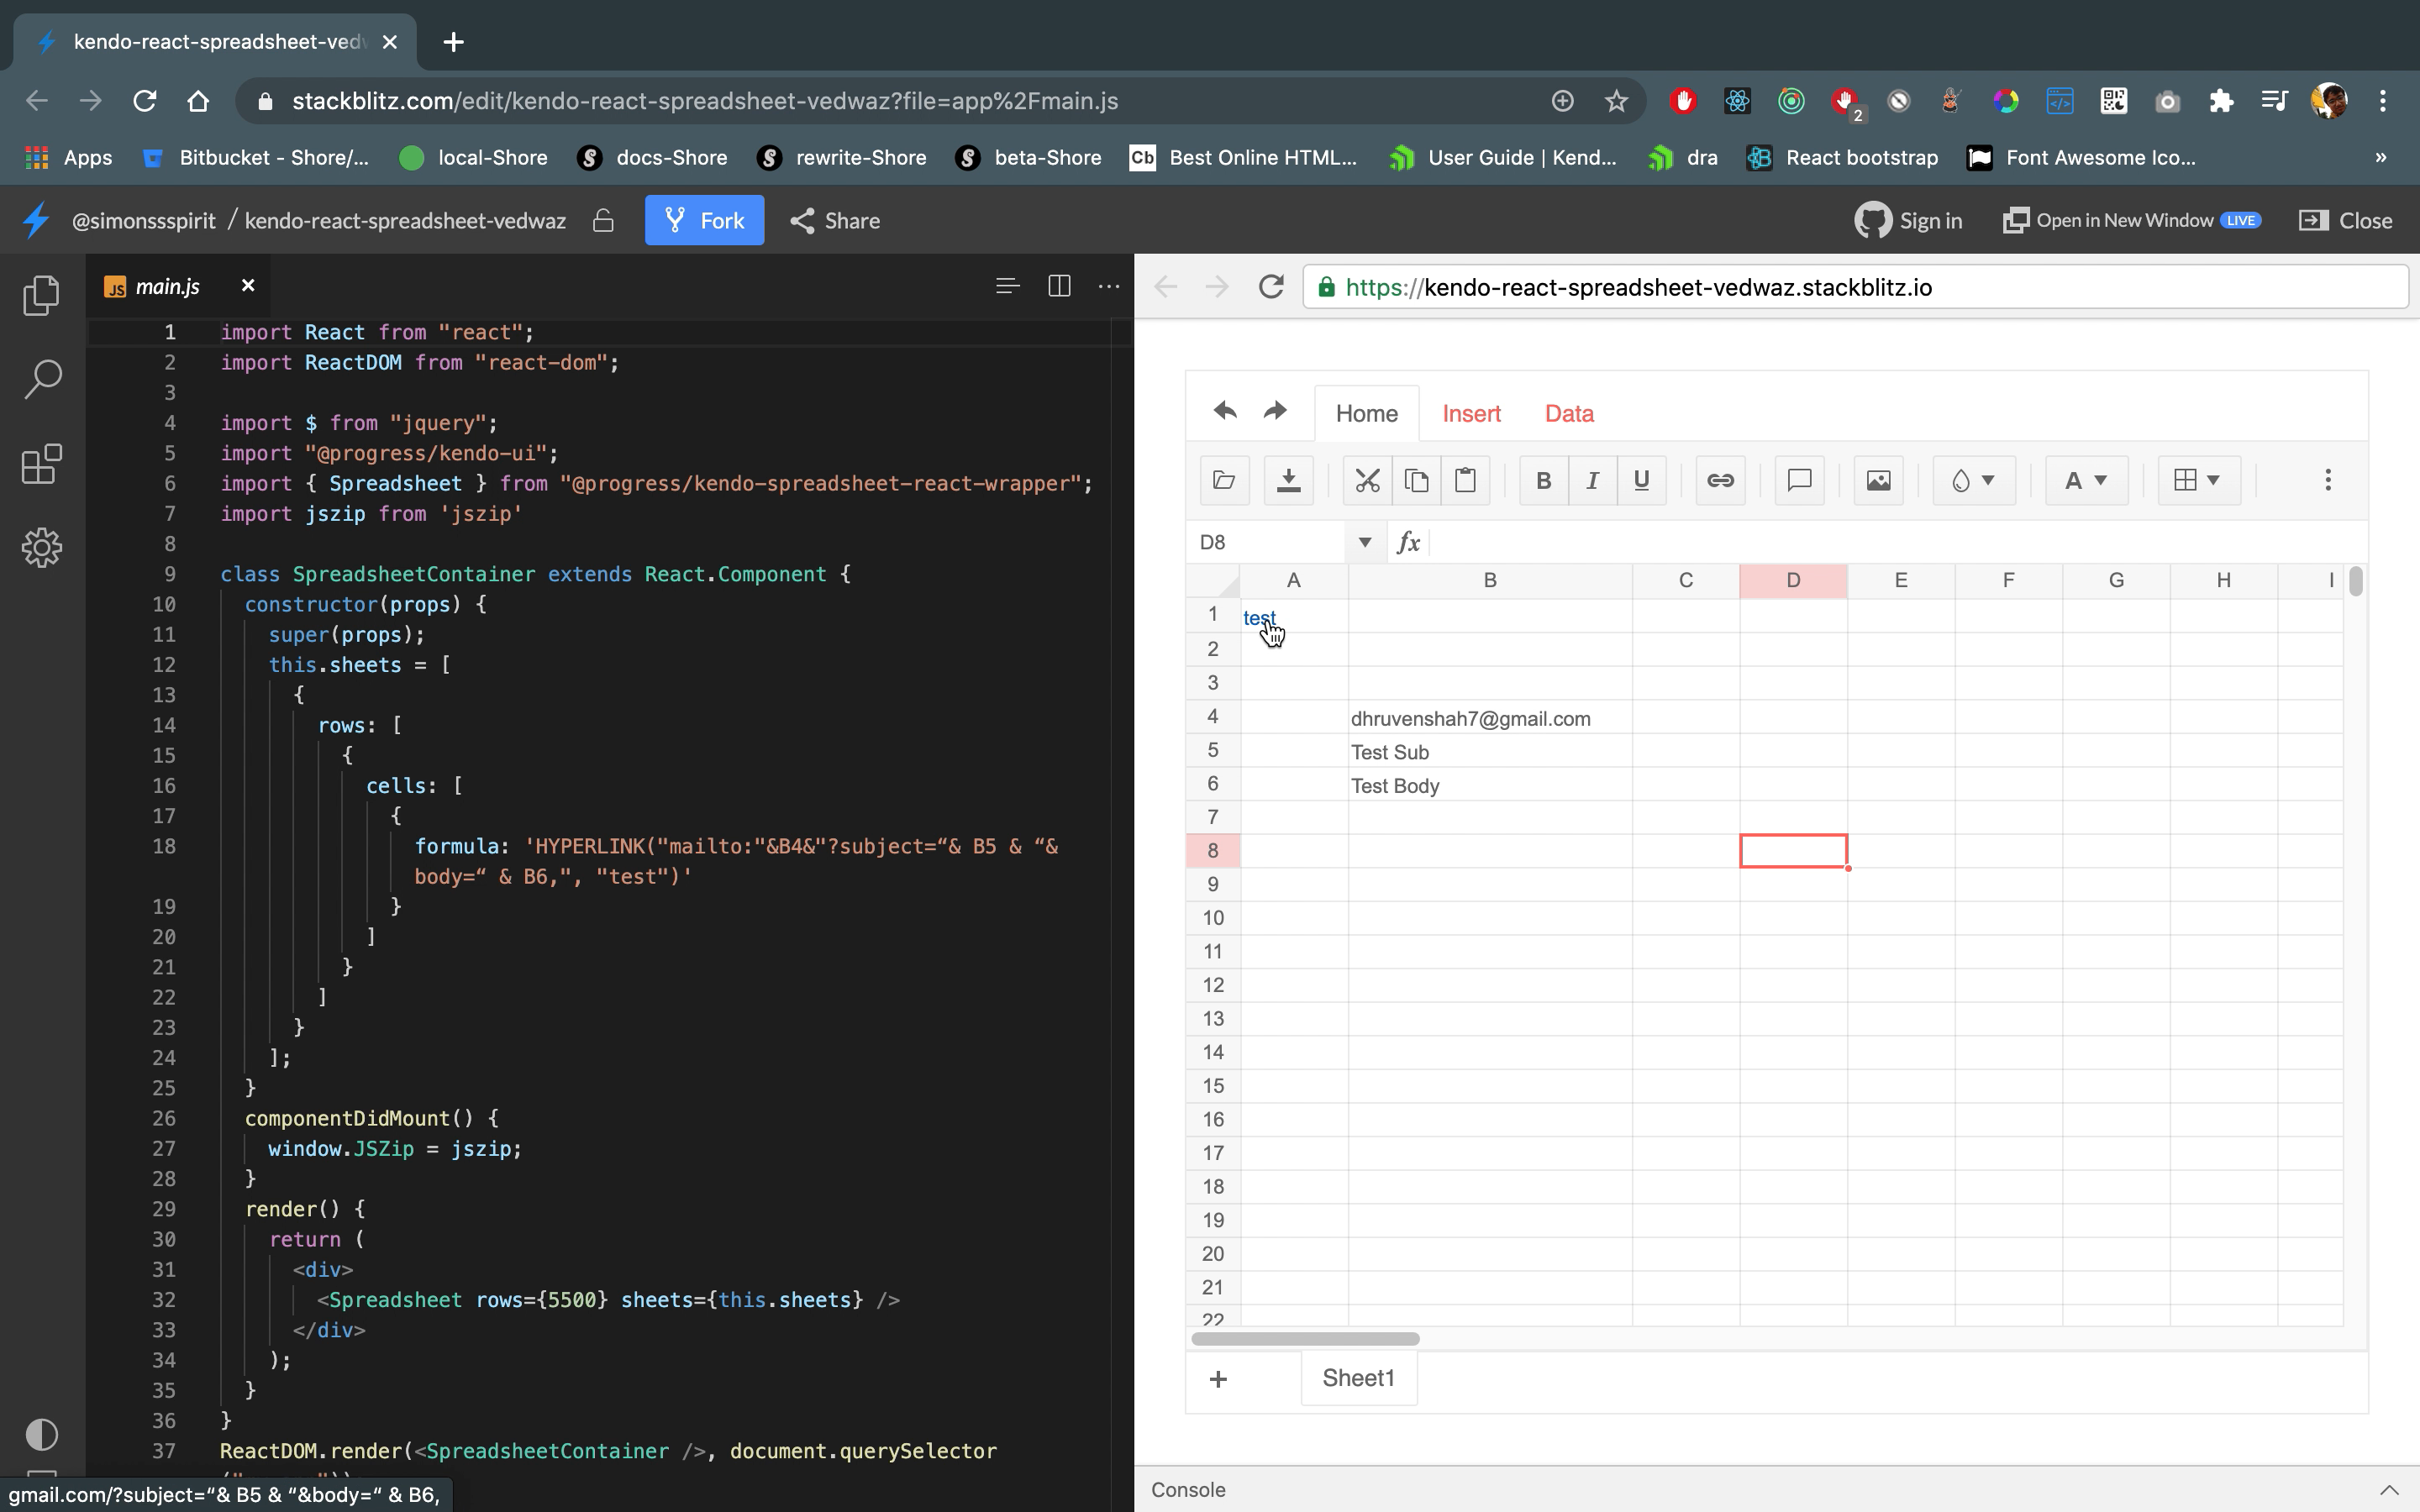
Task: Click the Cut scissors icon
Action: tap(1367, 480)
